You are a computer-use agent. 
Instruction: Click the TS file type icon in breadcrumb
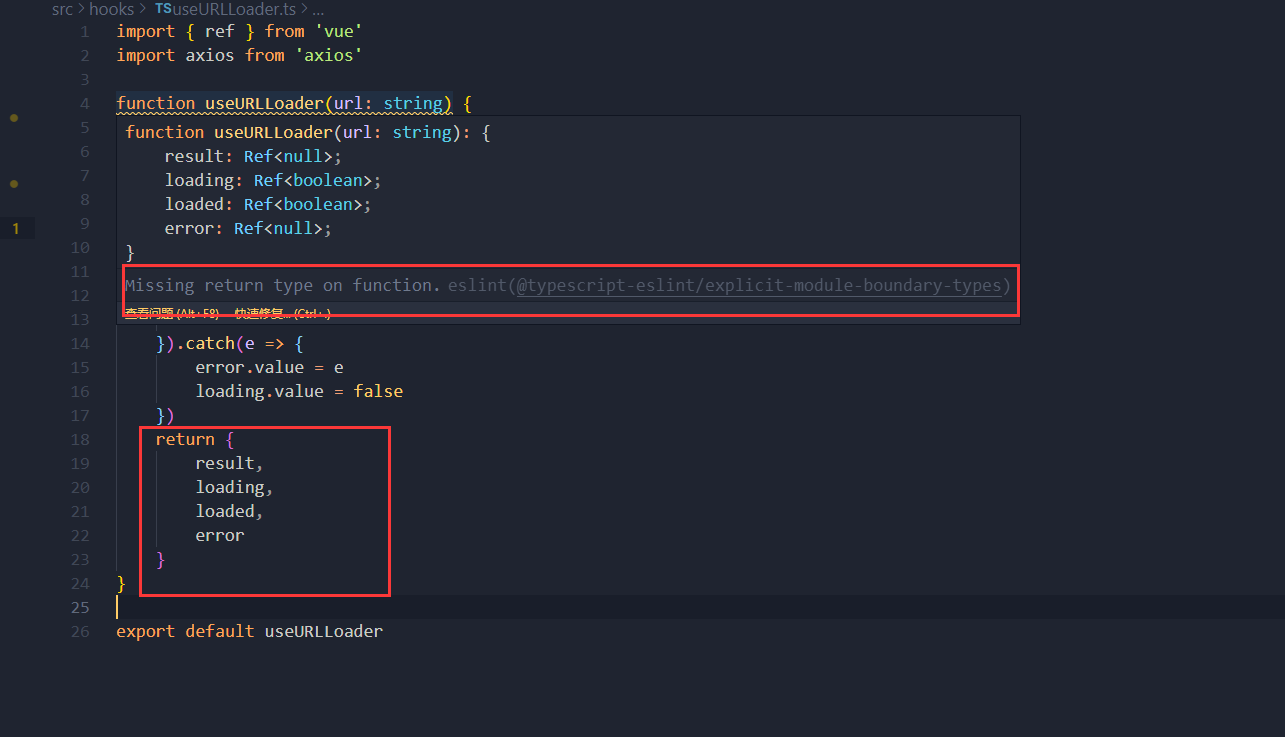pos(163,9)
